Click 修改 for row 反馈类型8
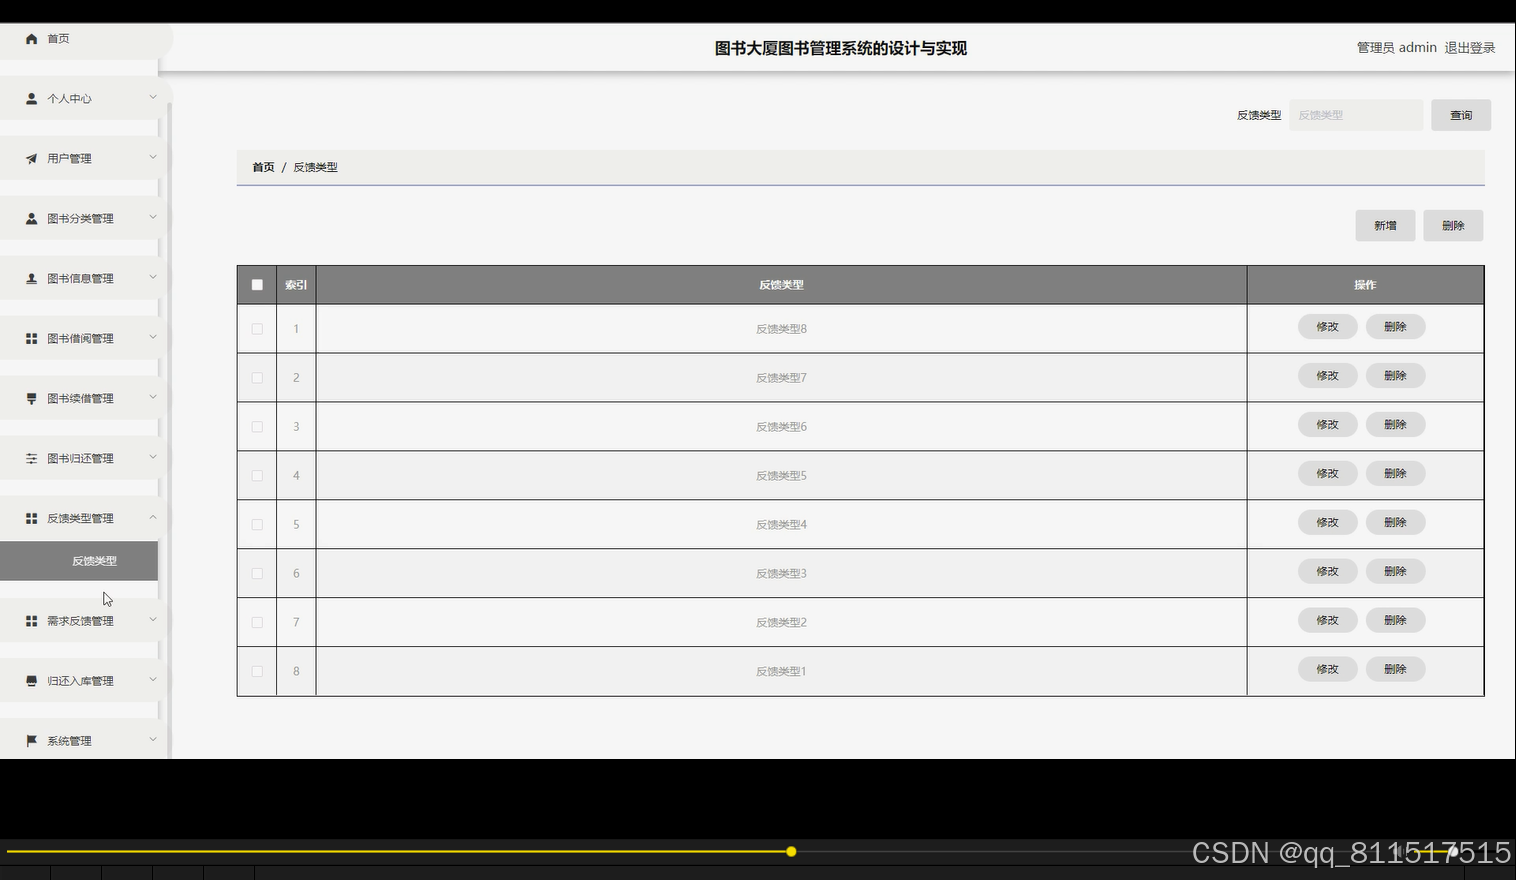This screenshot has width=1516, height=880. [1327, 327]
